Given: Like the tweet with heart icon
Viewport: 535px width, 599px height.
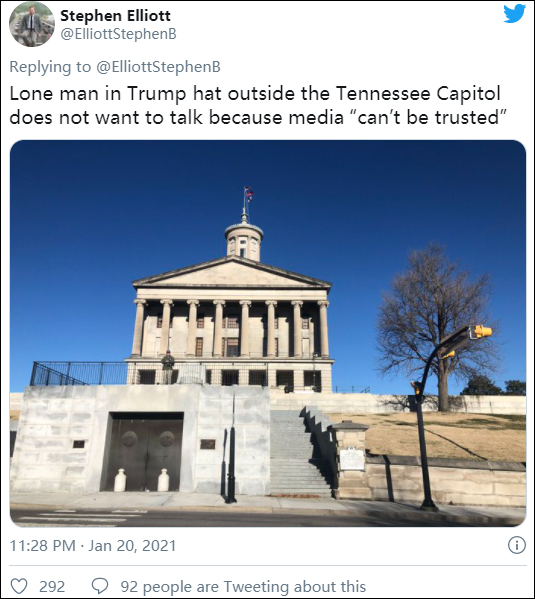Looking at the screenshot, I should (19, 586).
